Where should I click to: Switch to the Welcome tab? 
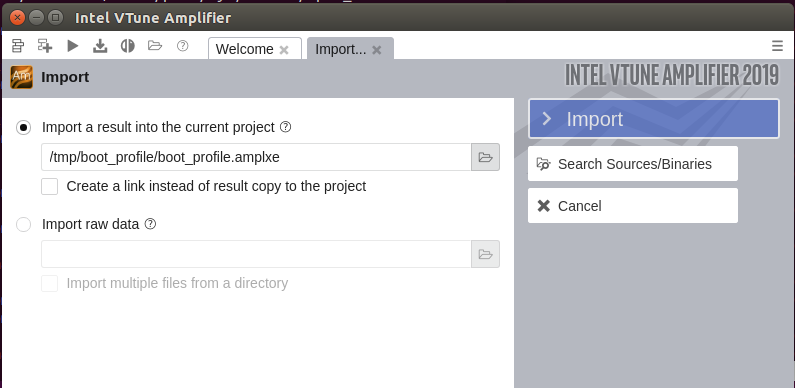coord(244,49)
